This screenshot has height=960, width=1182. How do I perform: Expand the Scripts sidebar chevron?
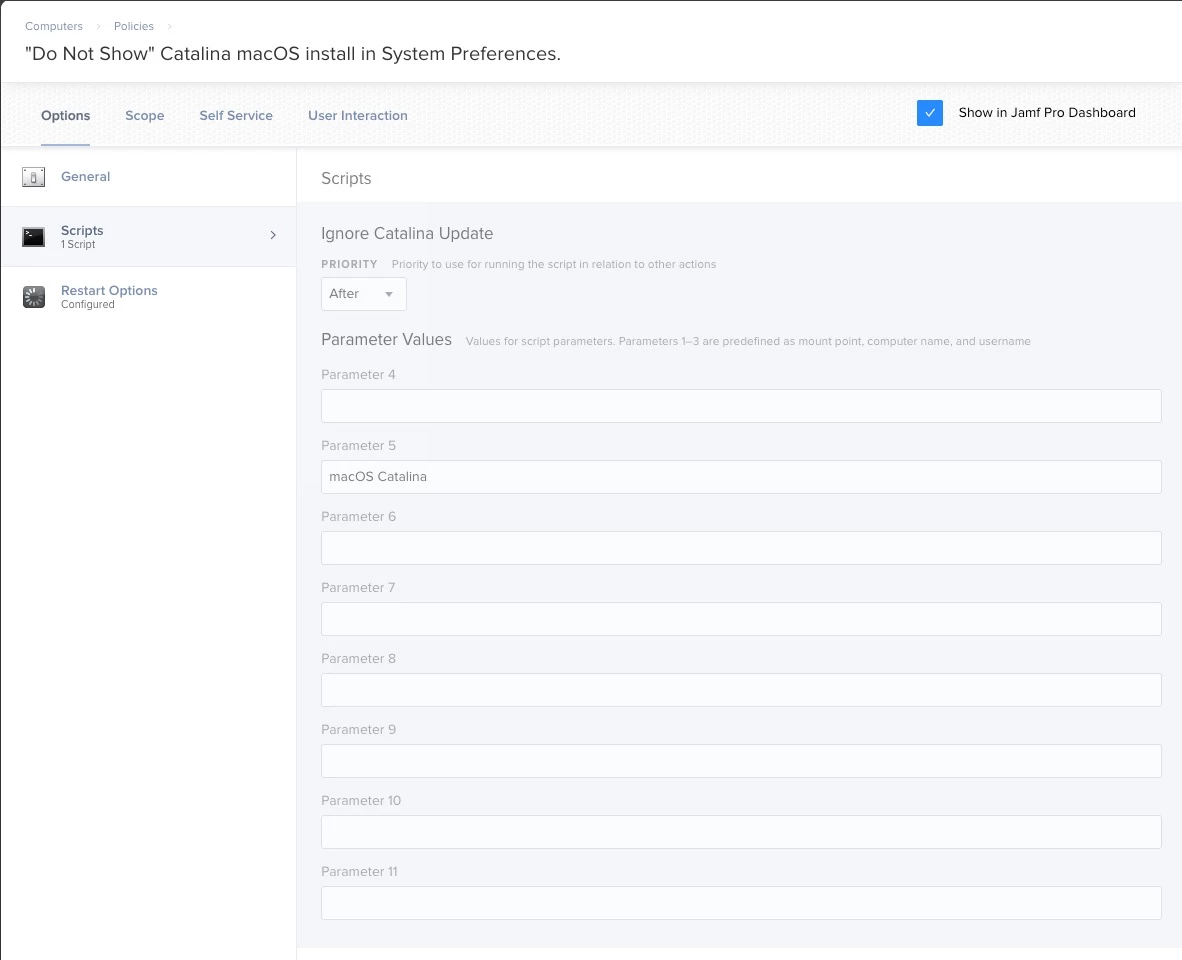click(273, 235)
